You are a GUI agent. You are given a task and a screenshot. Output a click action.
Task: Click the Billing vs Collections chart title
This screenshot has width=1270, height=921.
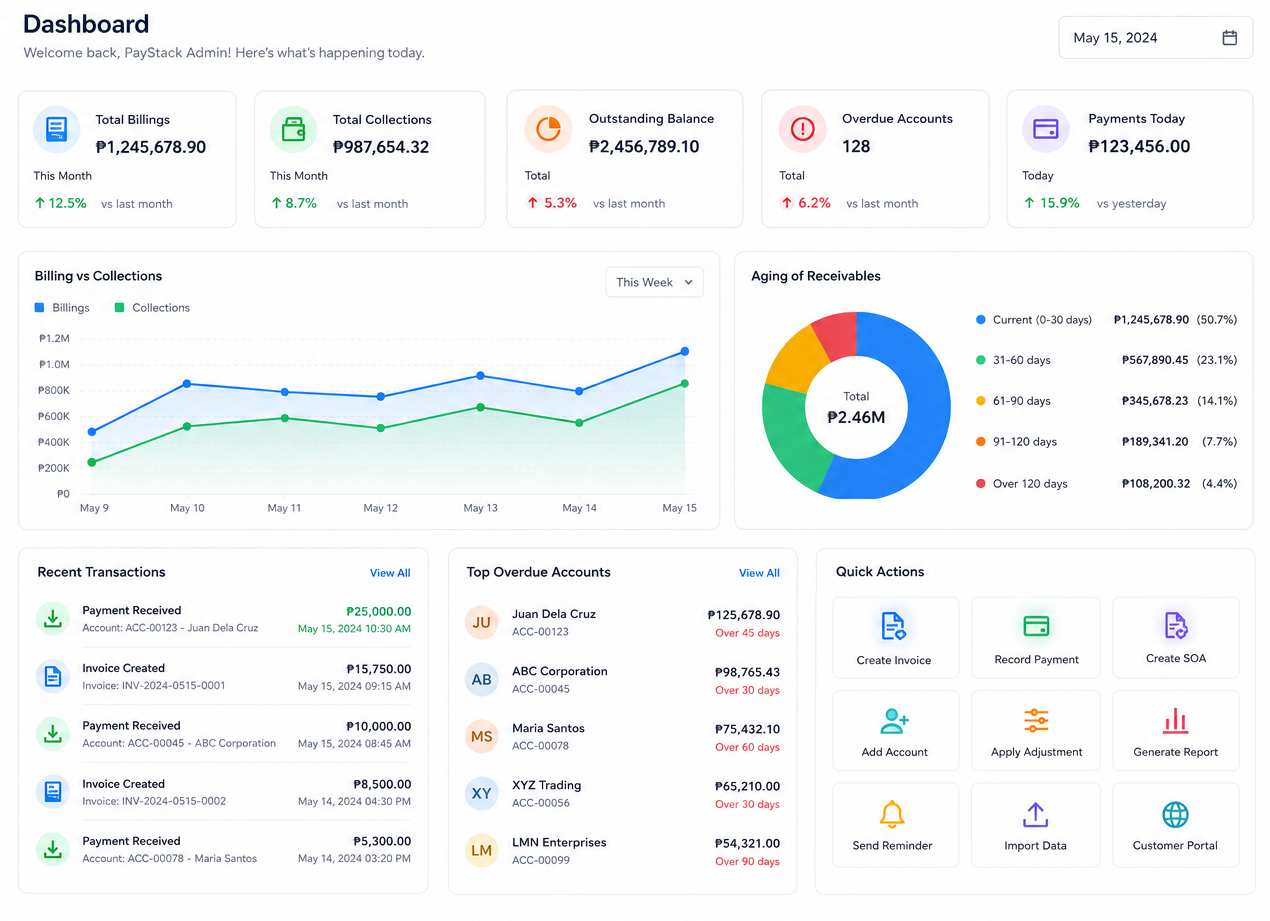tap(98, 276)
